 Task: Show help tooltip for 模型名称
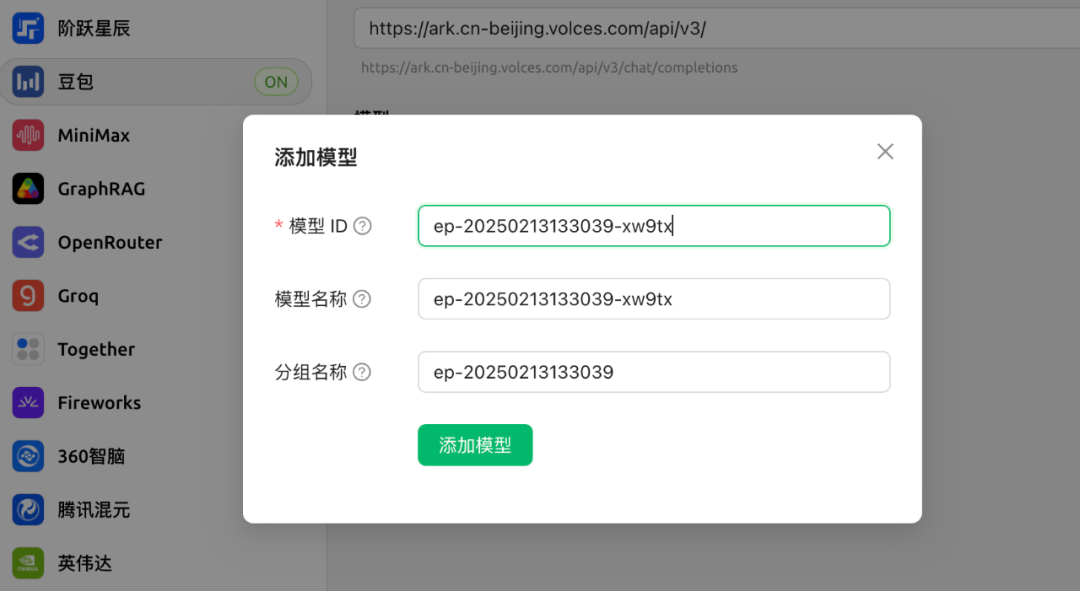click(362, 299)
